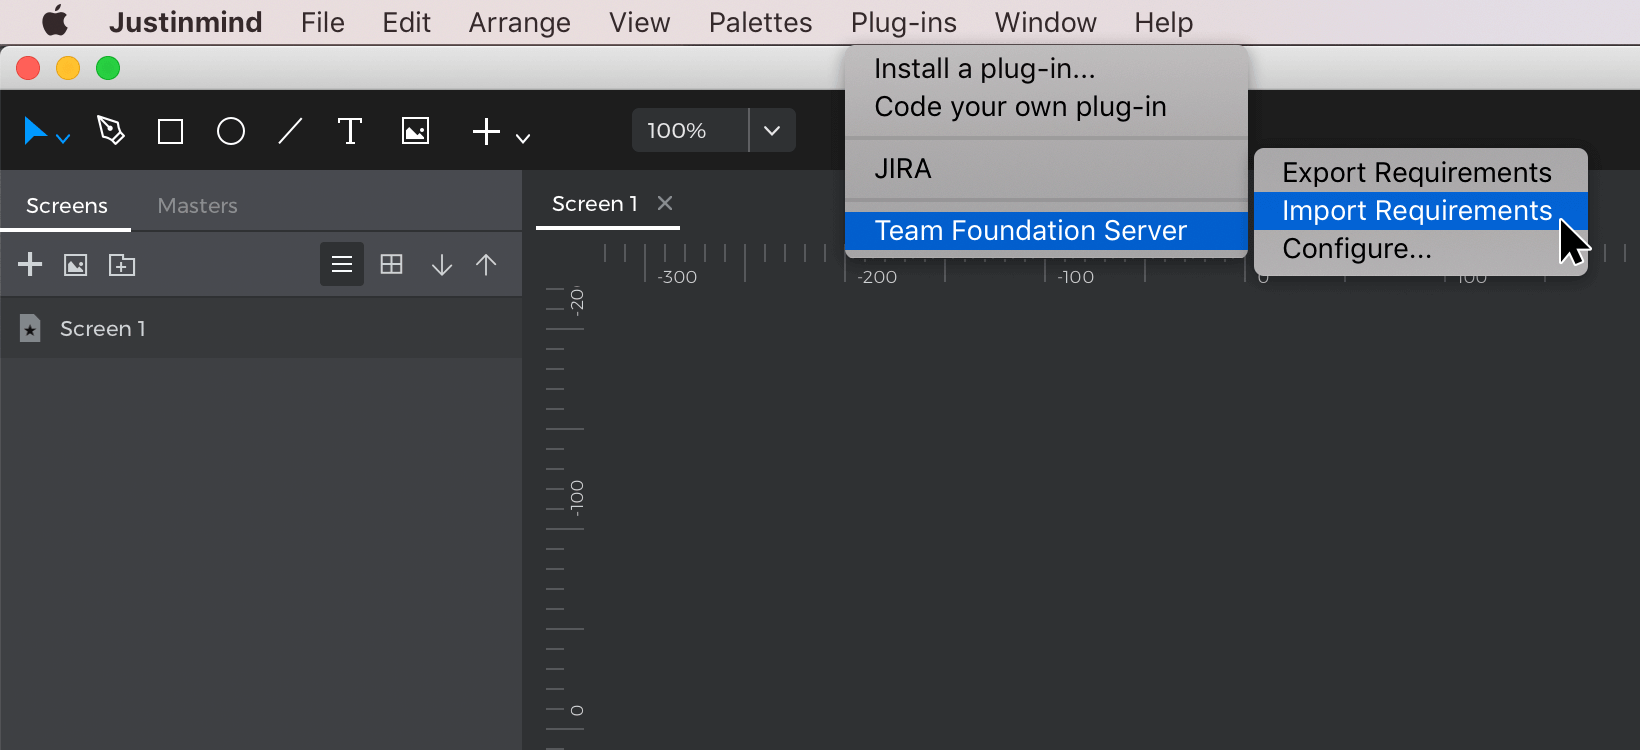Click the 100% zoom field
Screen dimensions: 1640x750
pos(690,130)
